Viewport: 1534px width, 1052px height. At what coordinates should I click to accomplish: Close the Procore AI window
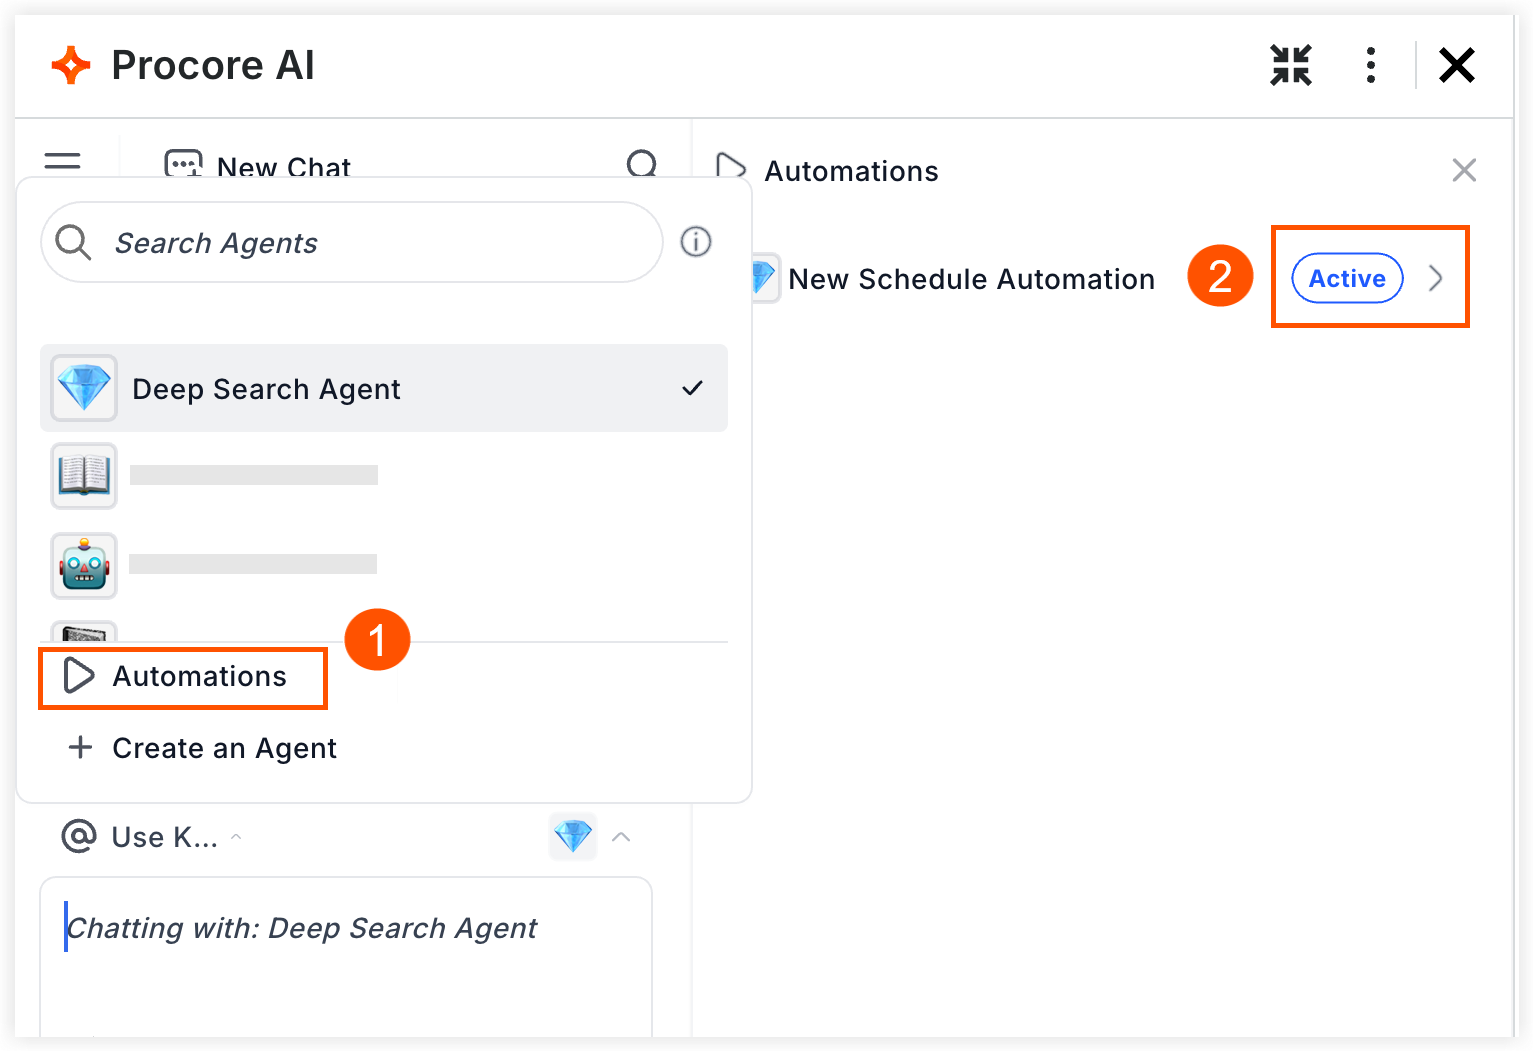click(x=1457, y=66)
